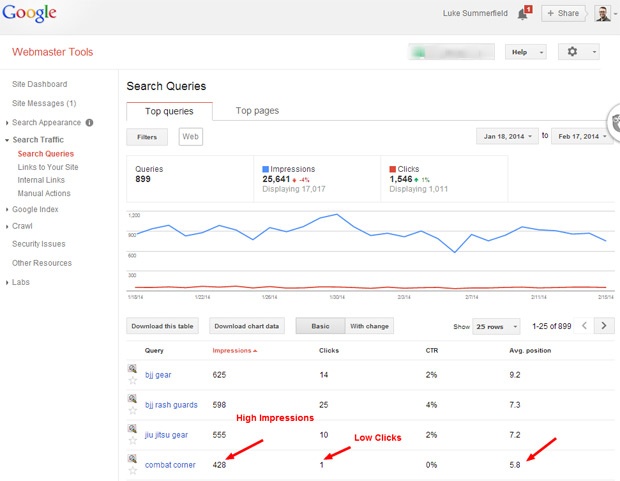Sort table by Avg. position column
Image resolution: width=620 pixels, height=481 pixels.
530,350
